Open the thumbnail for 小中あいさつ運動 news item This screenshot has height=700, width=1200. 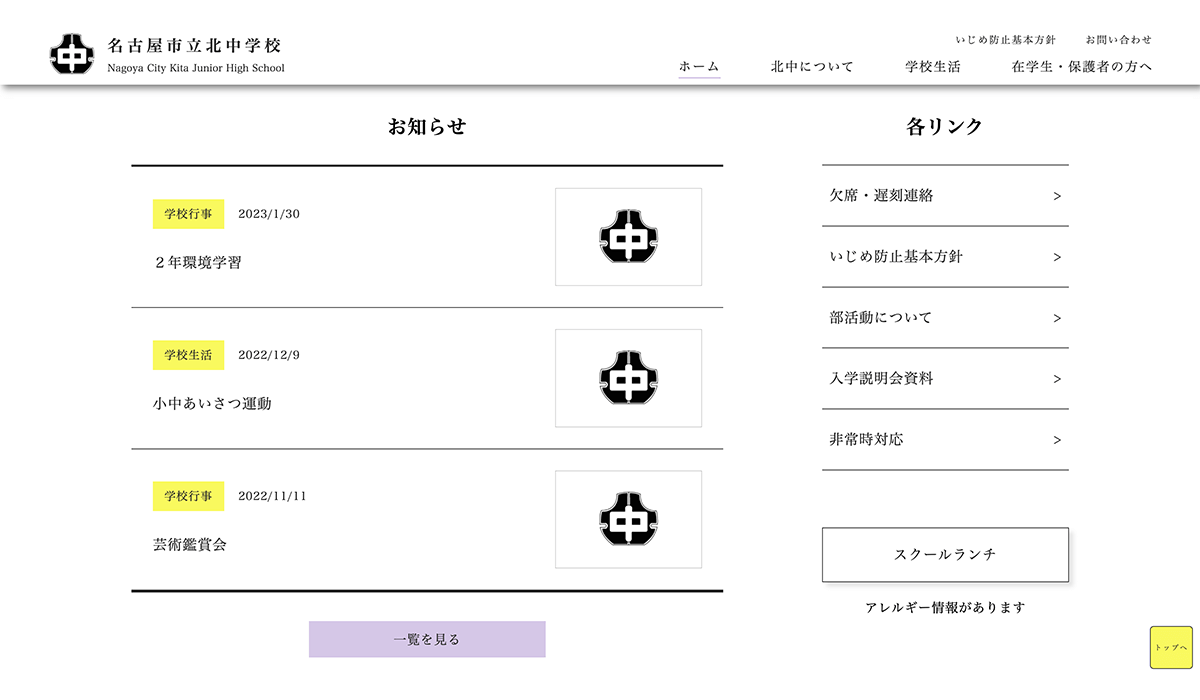point(628,377)
